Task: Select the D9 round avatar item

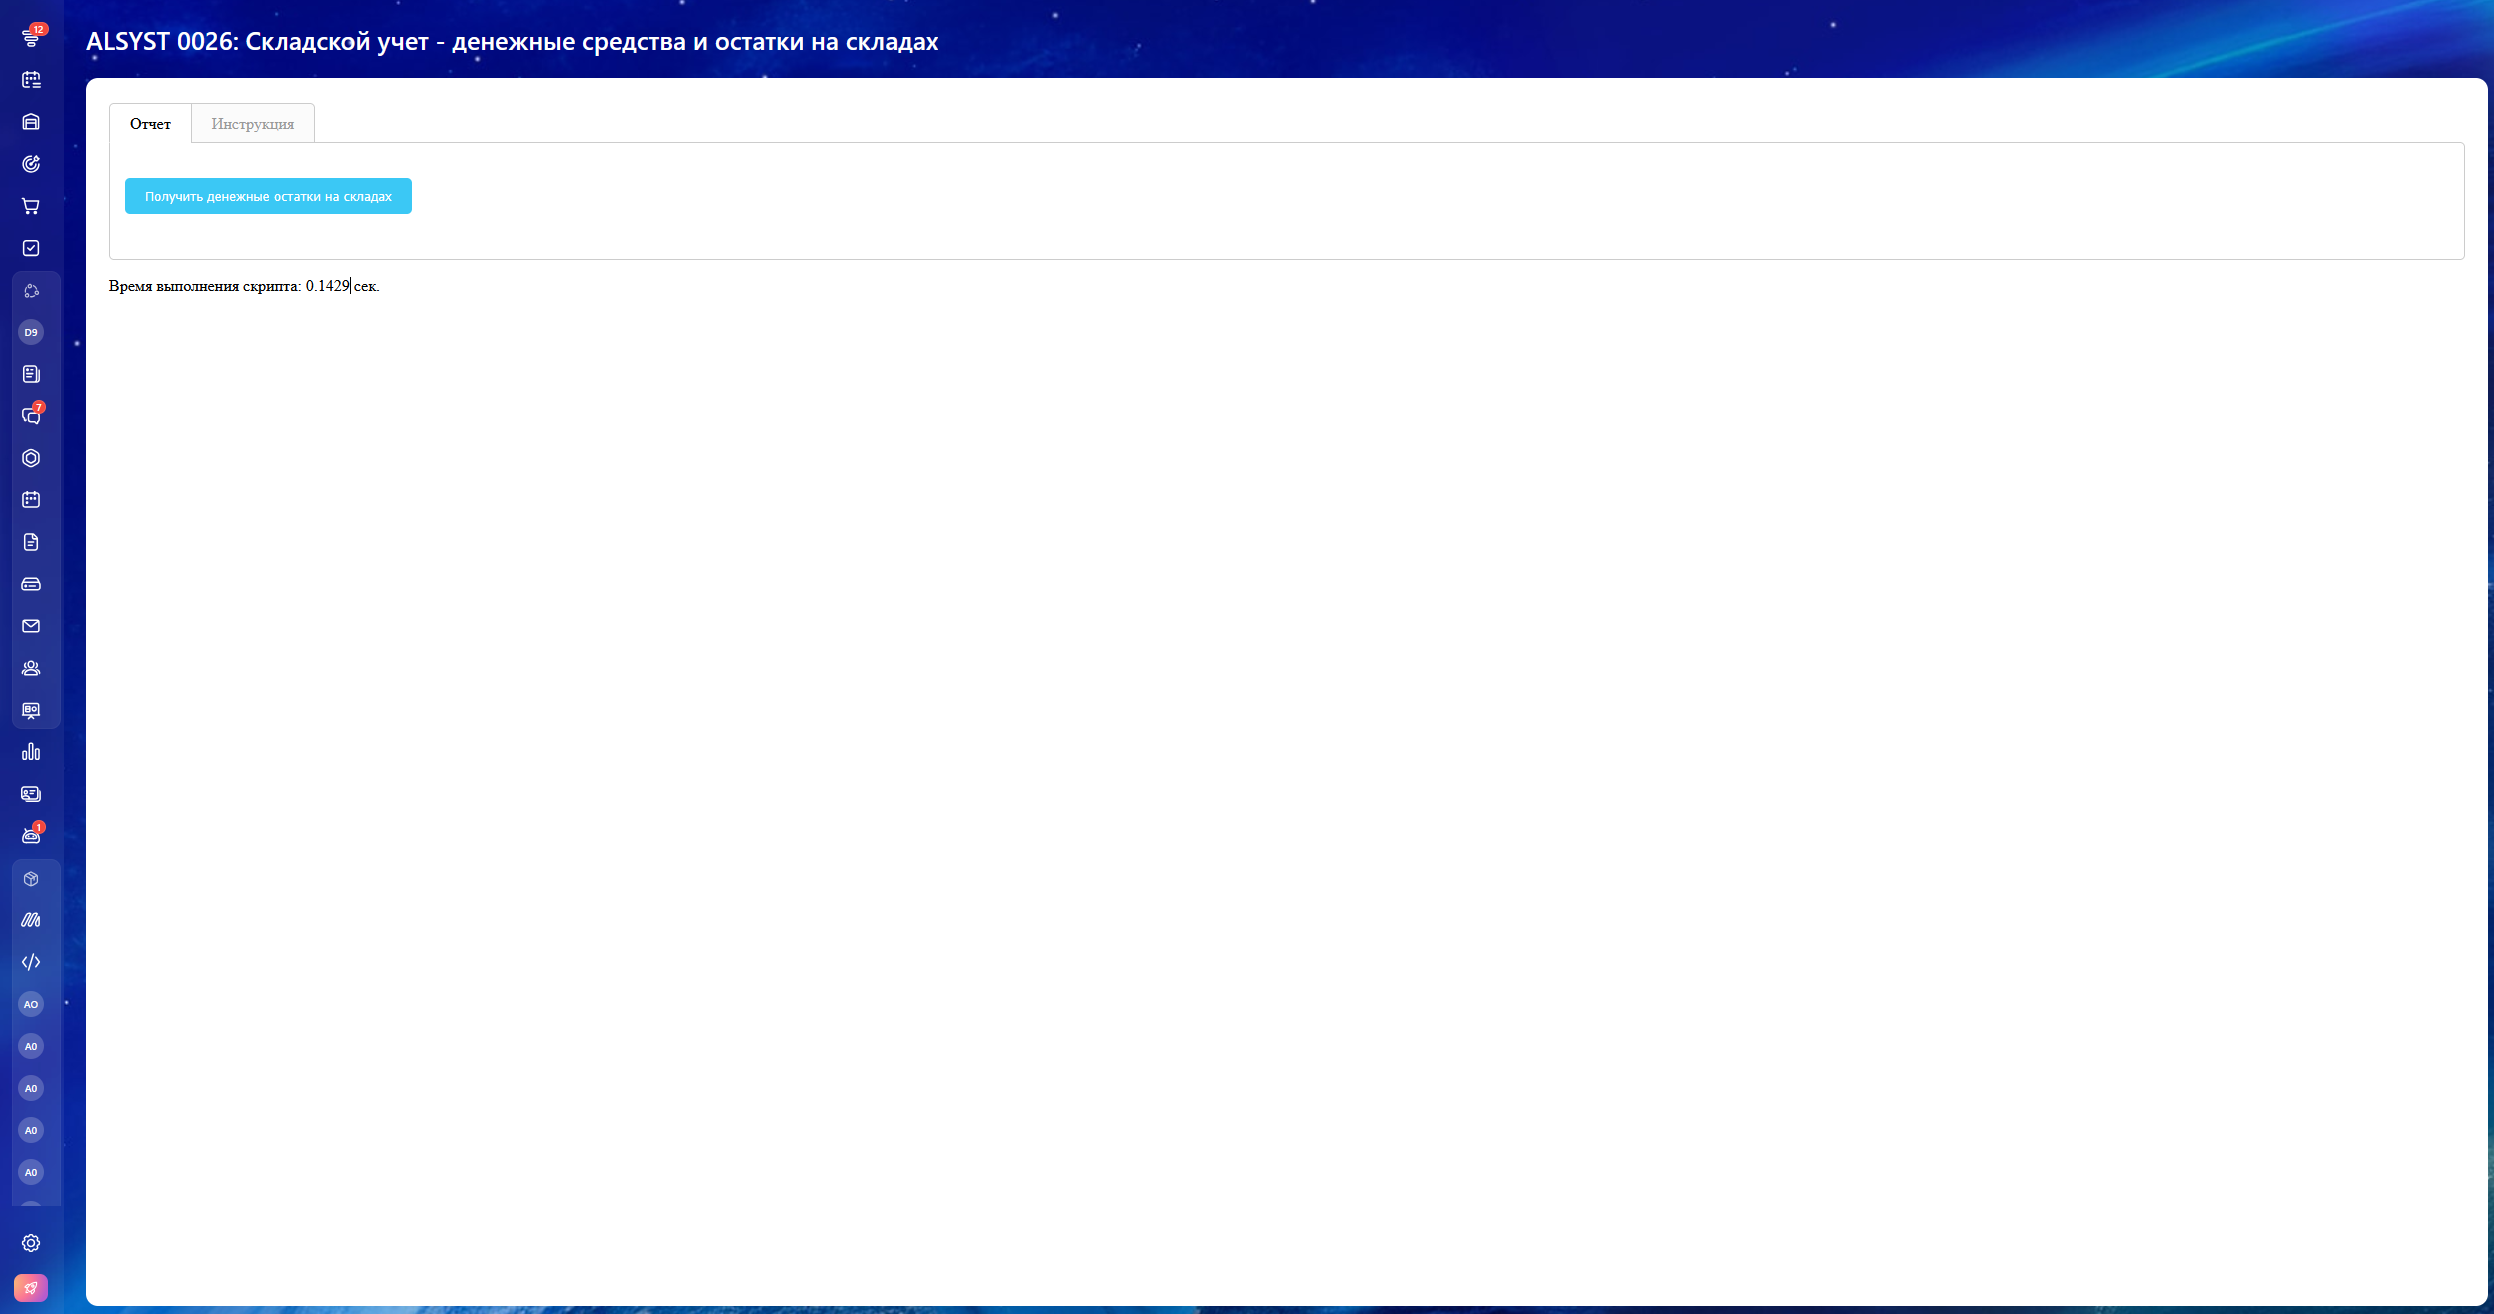Action: click(x=31, y=332)
